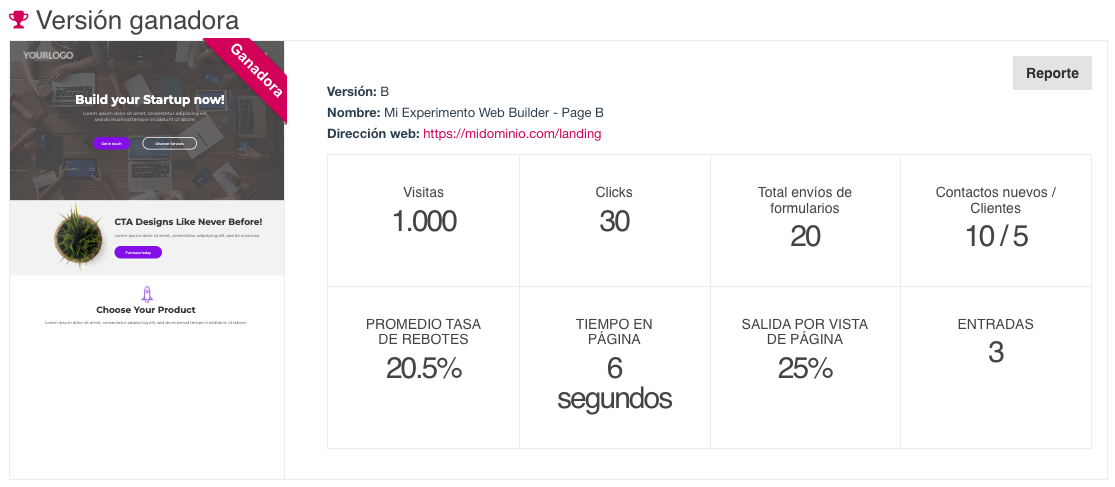The width and height of the screenshot is (1115, 487).
Task: Select the Tiempo en página cell
Action: coord(614,368)
